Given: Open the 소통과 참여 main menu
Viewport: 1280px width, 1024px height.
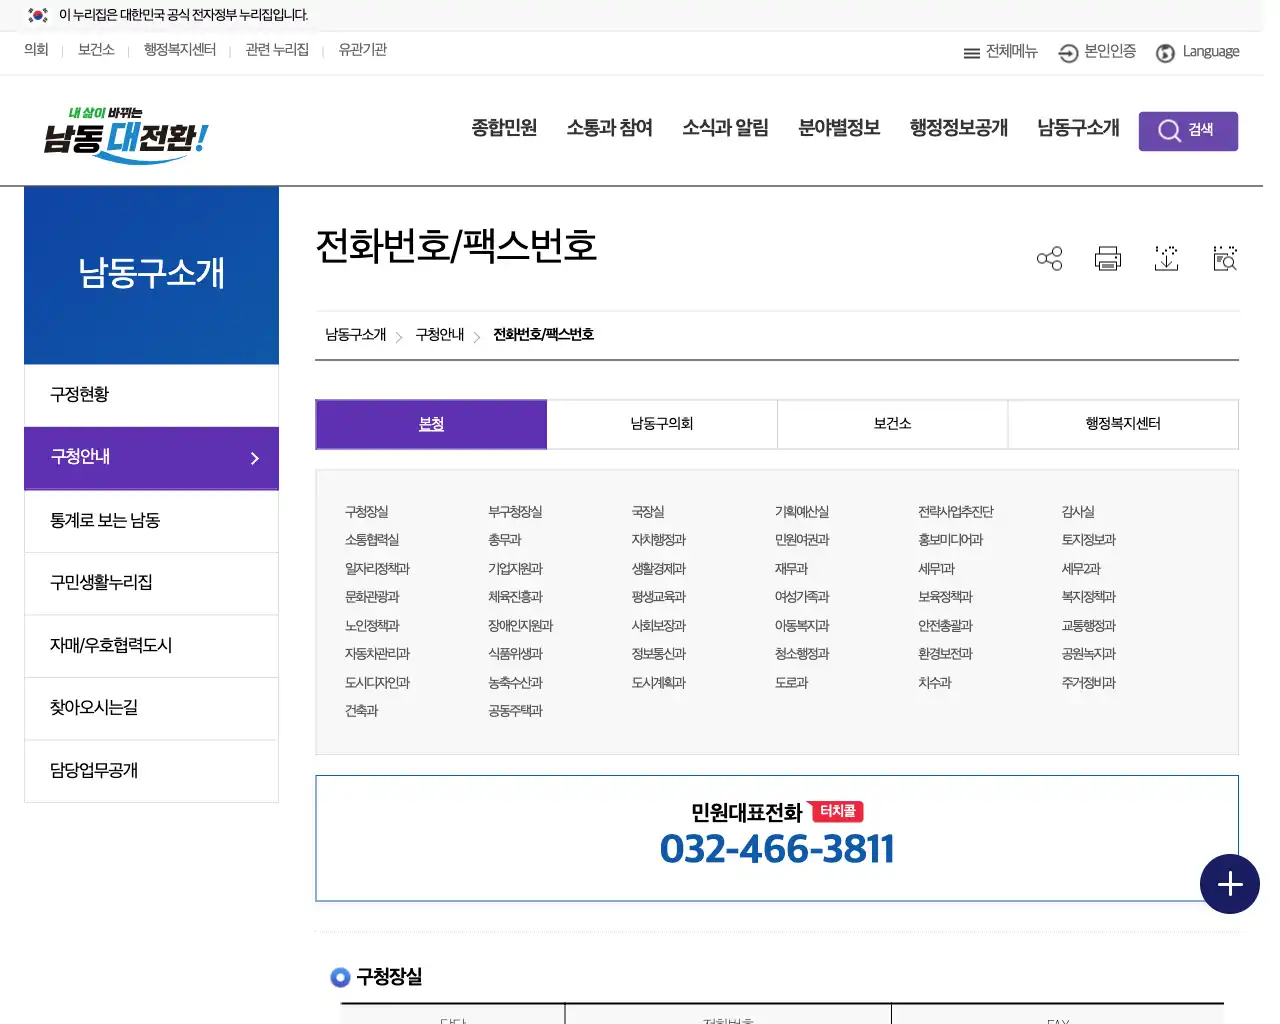Looking at the screenshot, I should [x=609, y=128].
